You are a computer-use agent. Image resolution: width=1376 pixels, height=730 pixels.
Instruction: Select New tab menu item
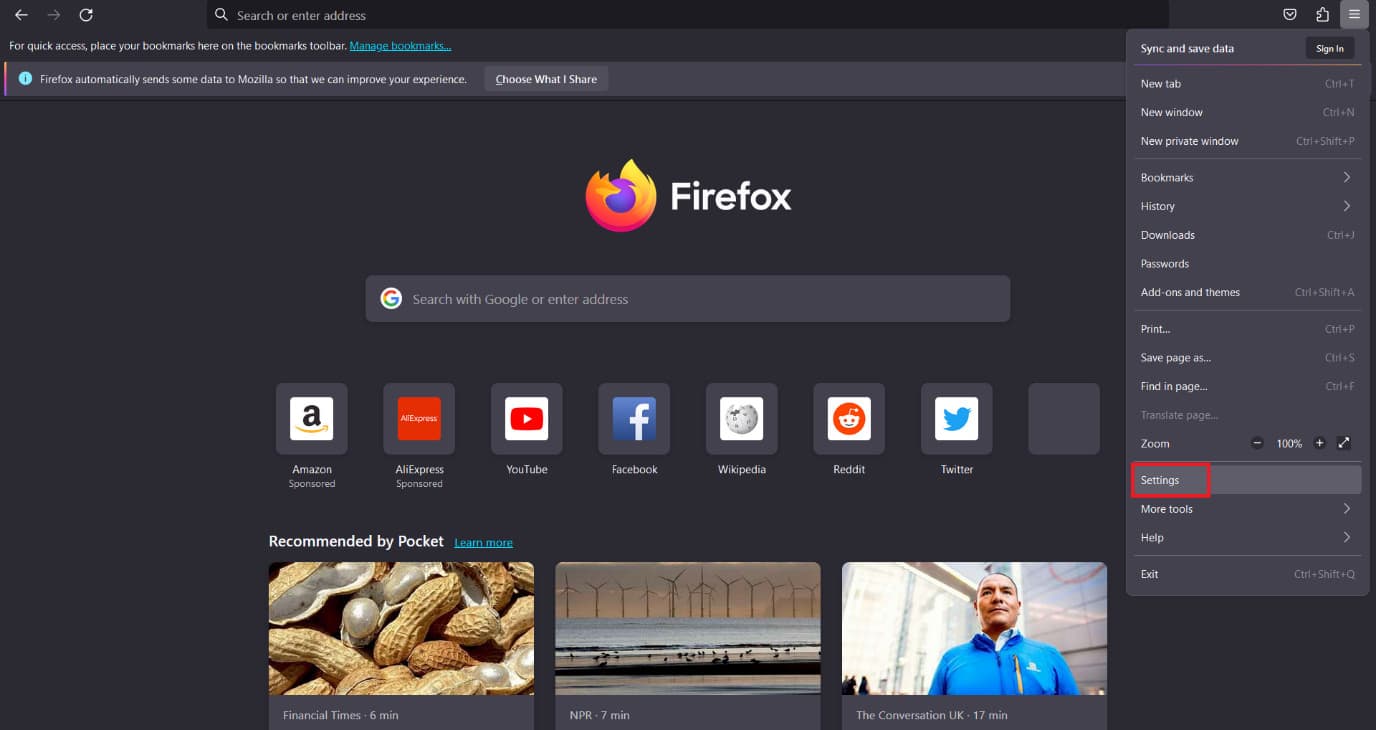click(1246, 84)
